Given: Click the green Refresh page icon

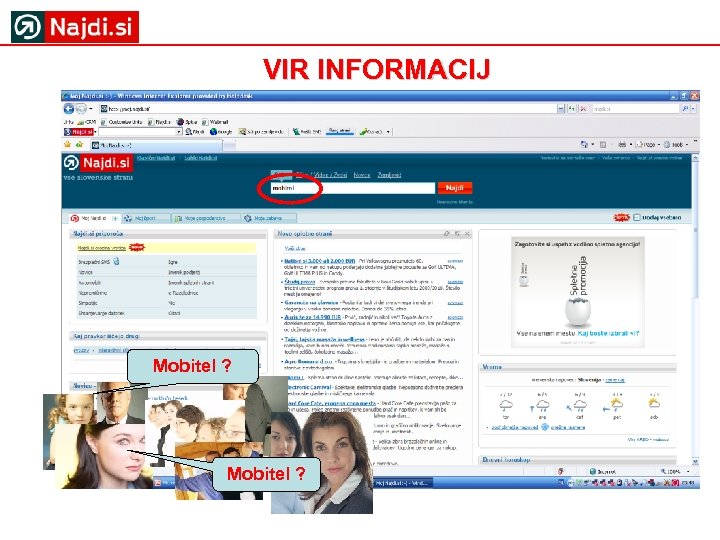Looking at the screenshot, I should point(572,109).
